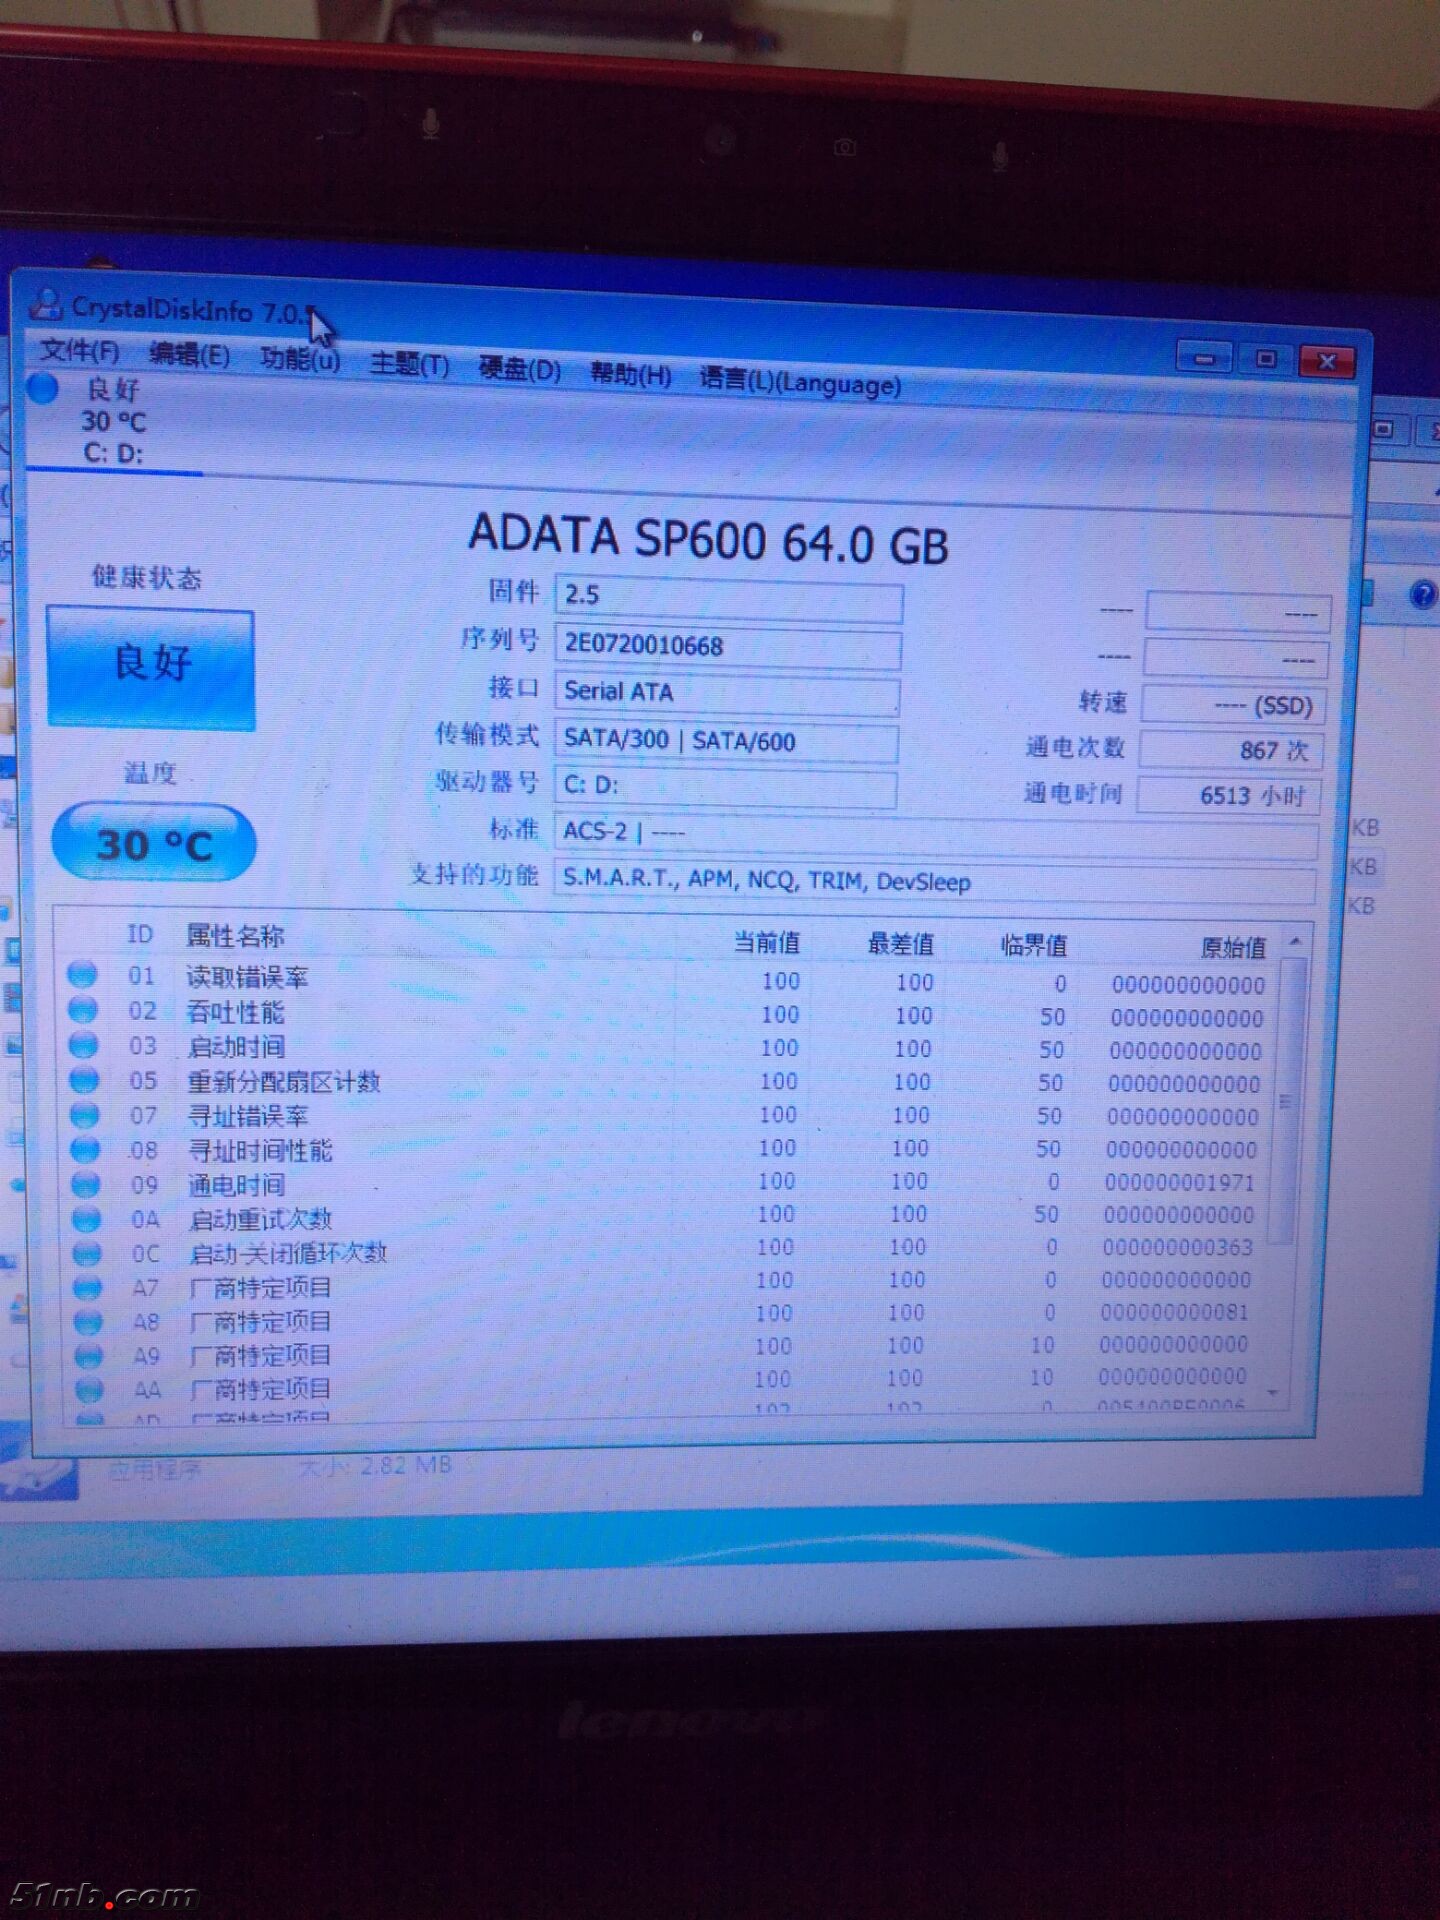Click the ADATA SP600 64.0 GB drive title
The image size is (1440, 1920).
[x=708, y=539]
